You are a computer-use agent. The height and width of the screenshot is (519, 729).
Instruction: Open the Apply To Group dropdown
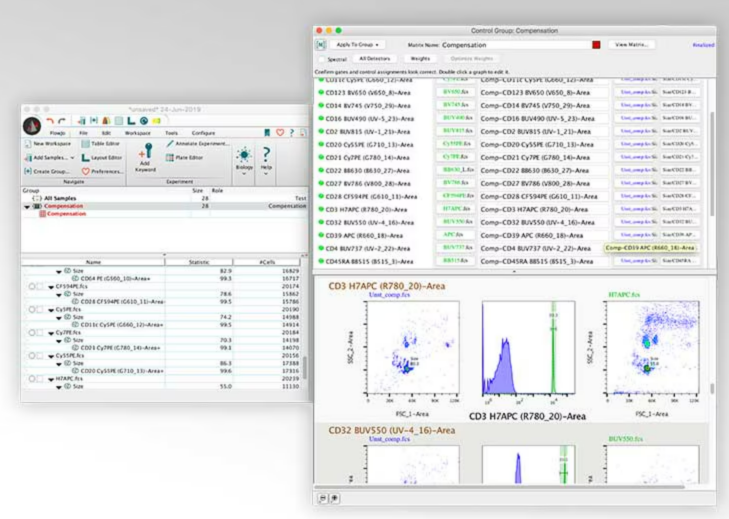tap(357, 45)
